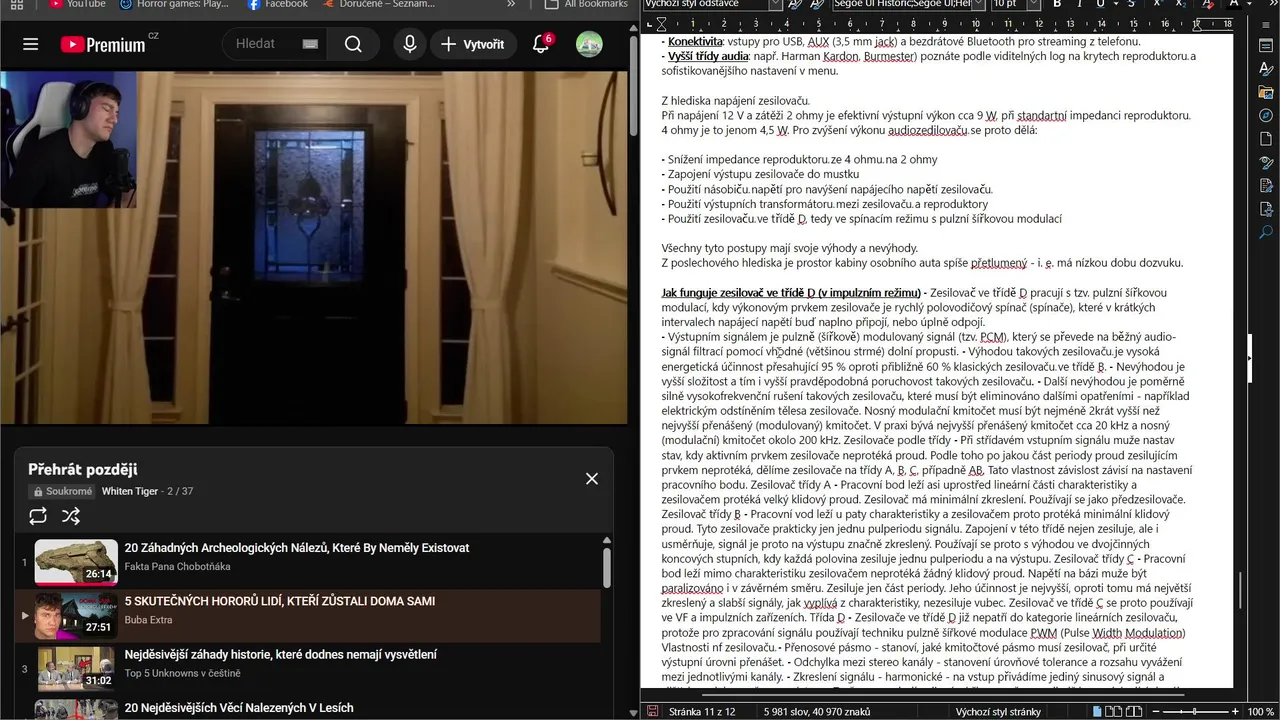Open the YouTube bookmark
1280x720 pixels.
(77, 4)
